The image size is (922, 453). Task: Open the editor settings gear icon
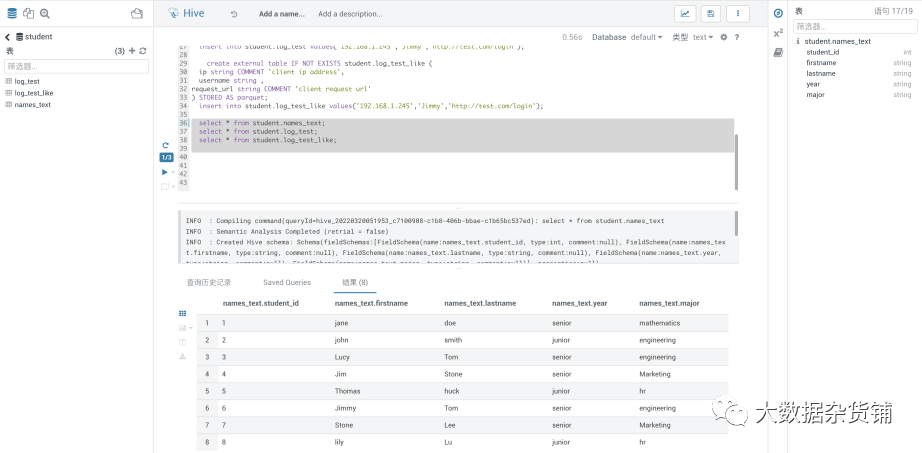click(x=724, y=37)
